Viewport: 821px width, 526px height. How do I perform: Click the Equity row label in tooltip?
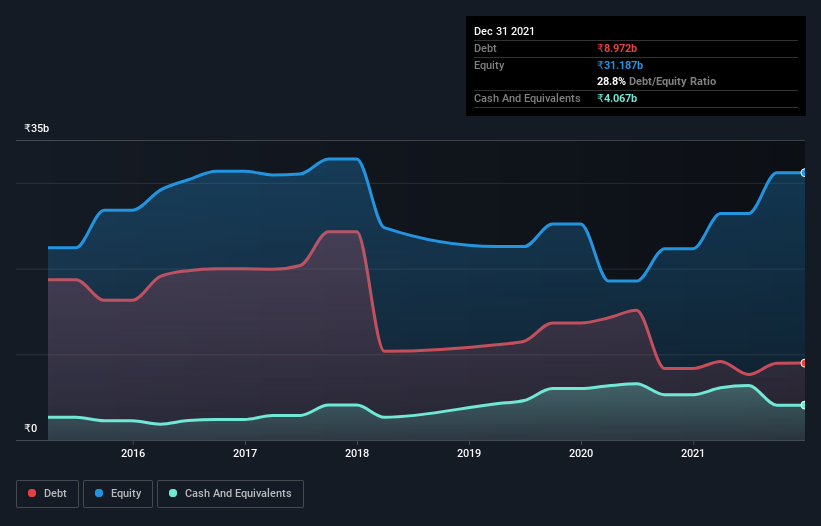489,65
